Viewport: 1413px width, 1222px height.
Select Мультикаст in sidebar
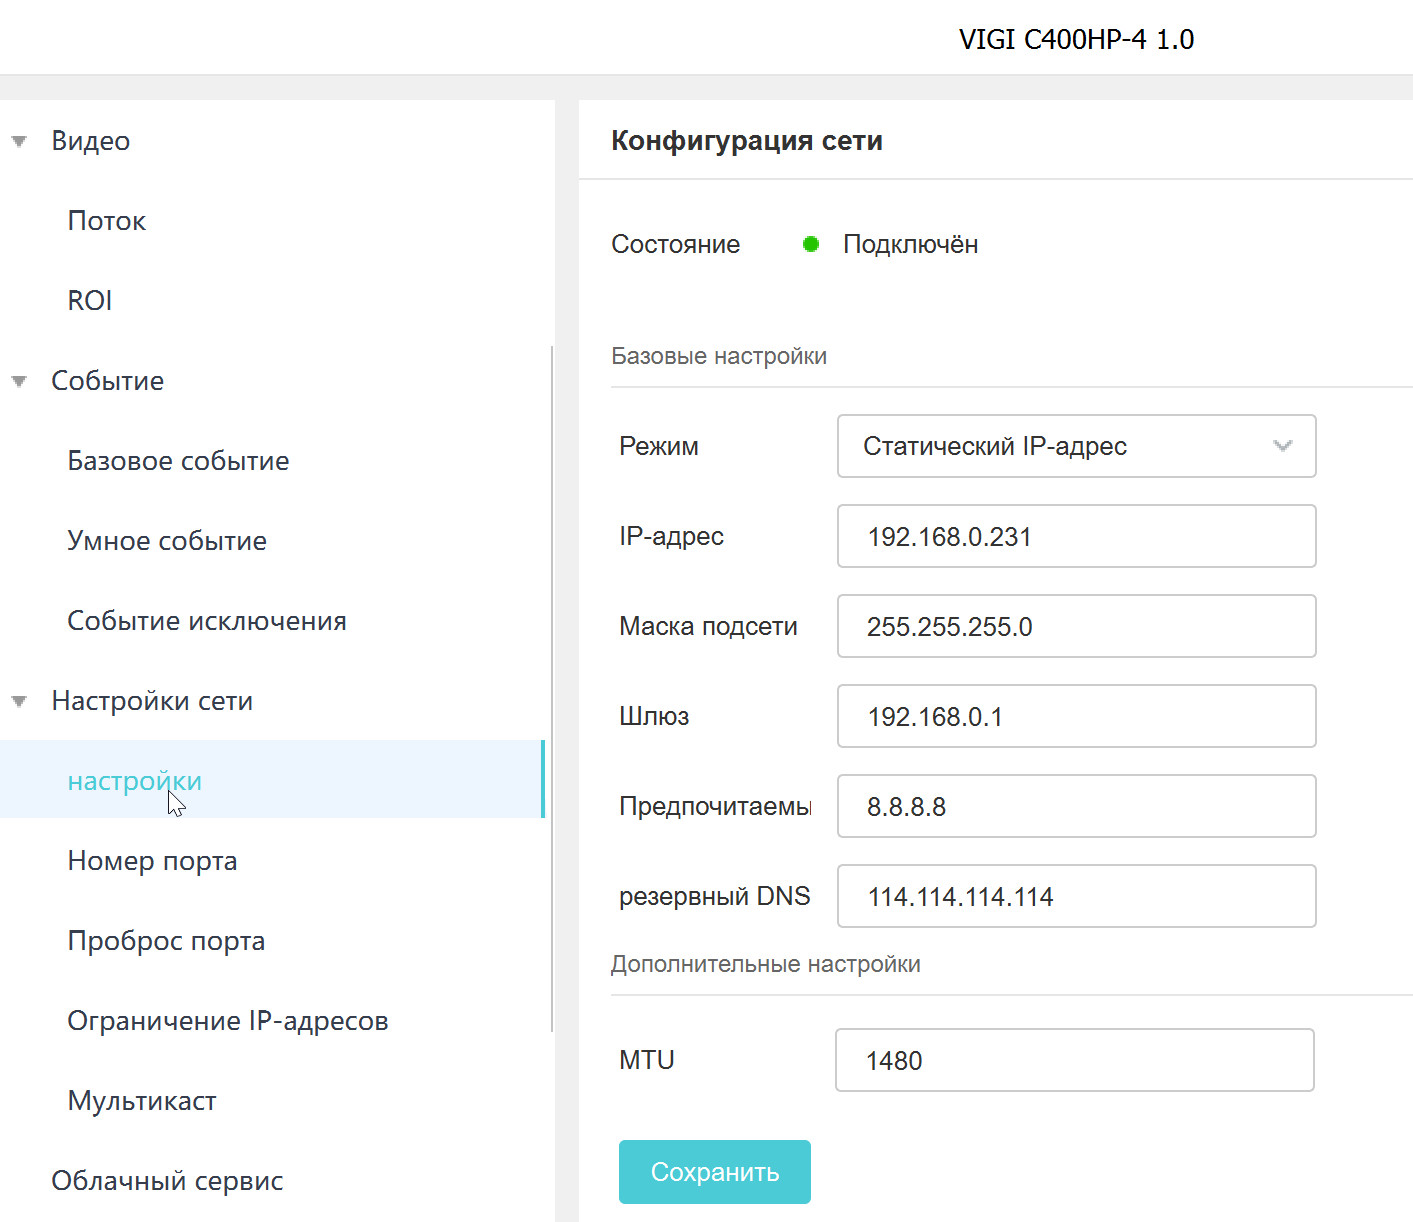(142, 1101)
